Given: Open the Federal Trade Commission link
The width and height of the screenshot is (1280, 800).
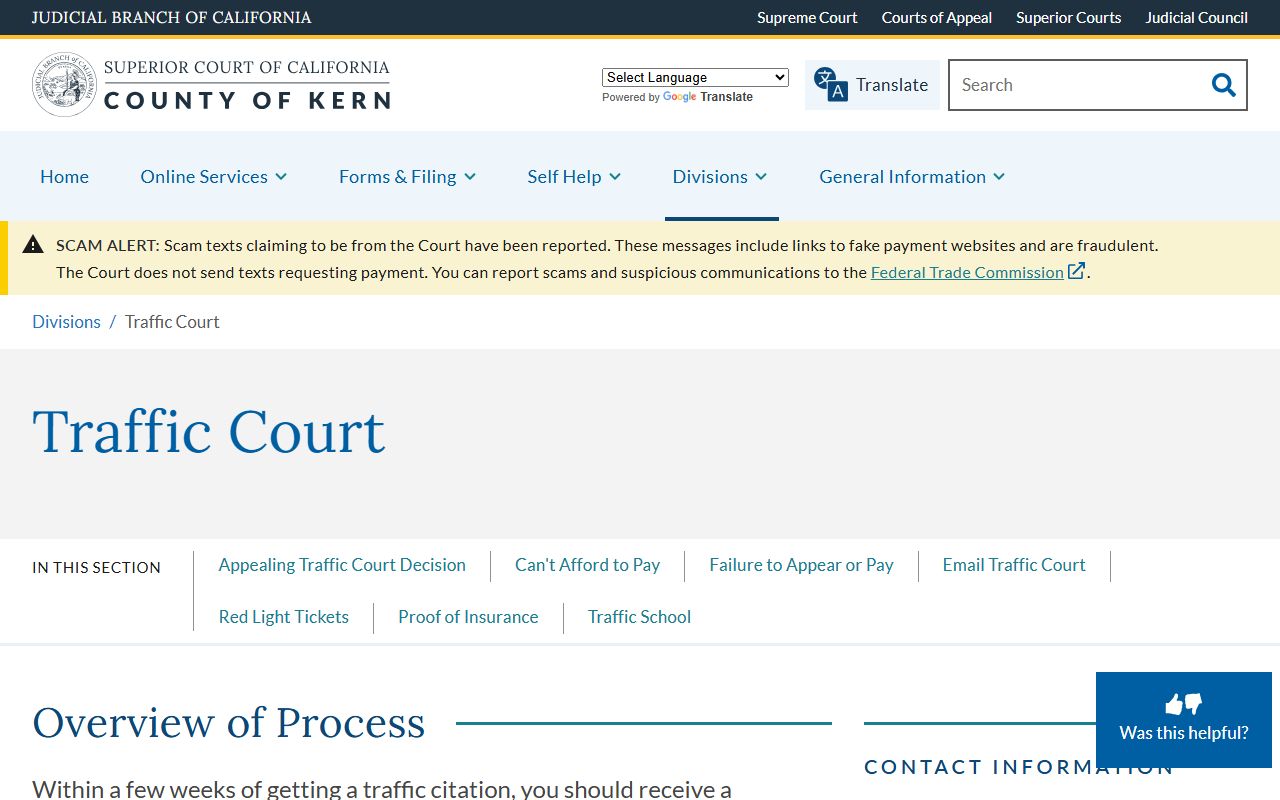Looking at the screenshot, I should tap(967, 272).
